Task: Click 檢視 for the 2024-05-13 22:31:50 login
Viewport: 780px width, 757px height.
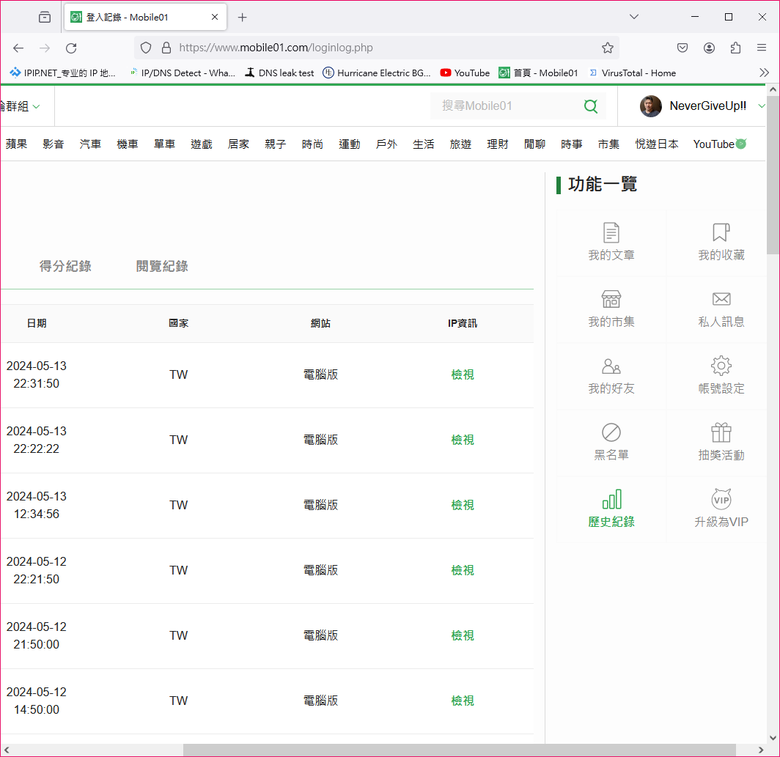Action: (462, 375)
